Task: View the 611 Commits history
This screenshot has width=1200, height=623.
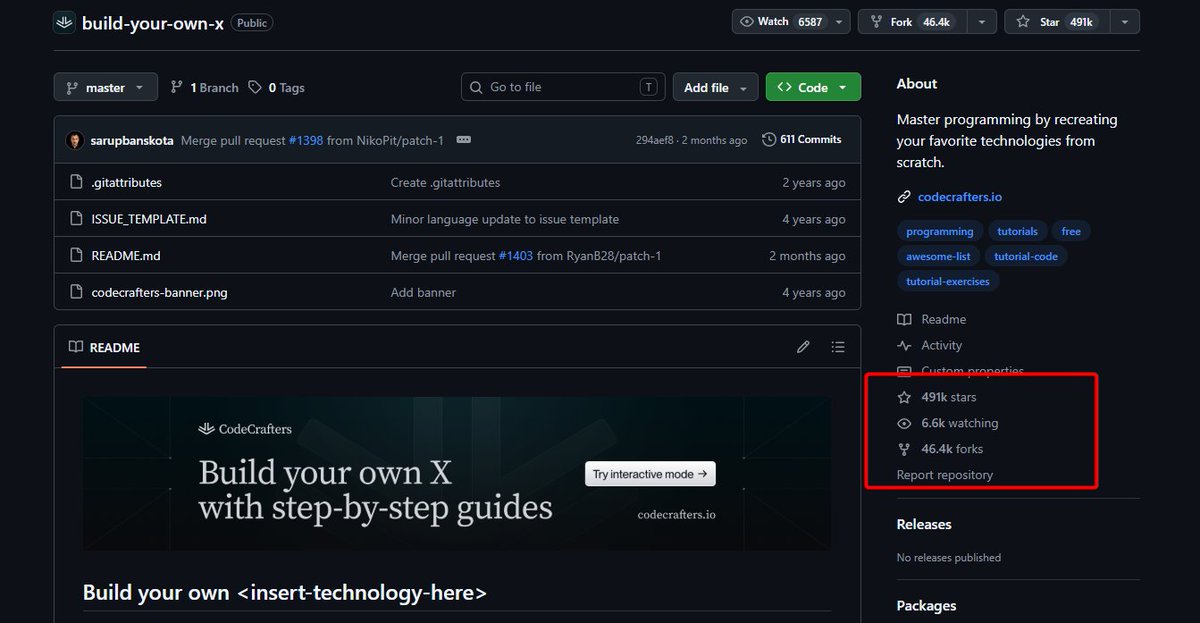Action: 802,139
